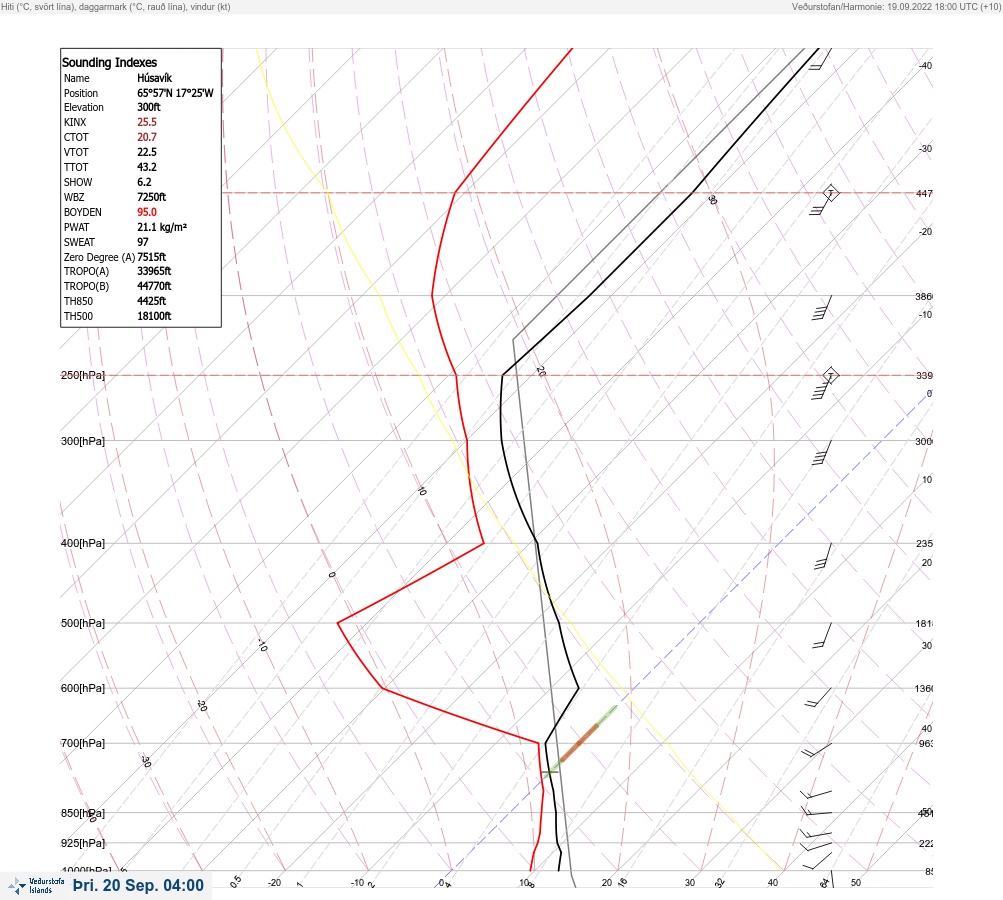The width and height of the screenshot is (1003, 900).
Task: Click the KINX value 25.5 in indexes
Action: pos(146,122)
